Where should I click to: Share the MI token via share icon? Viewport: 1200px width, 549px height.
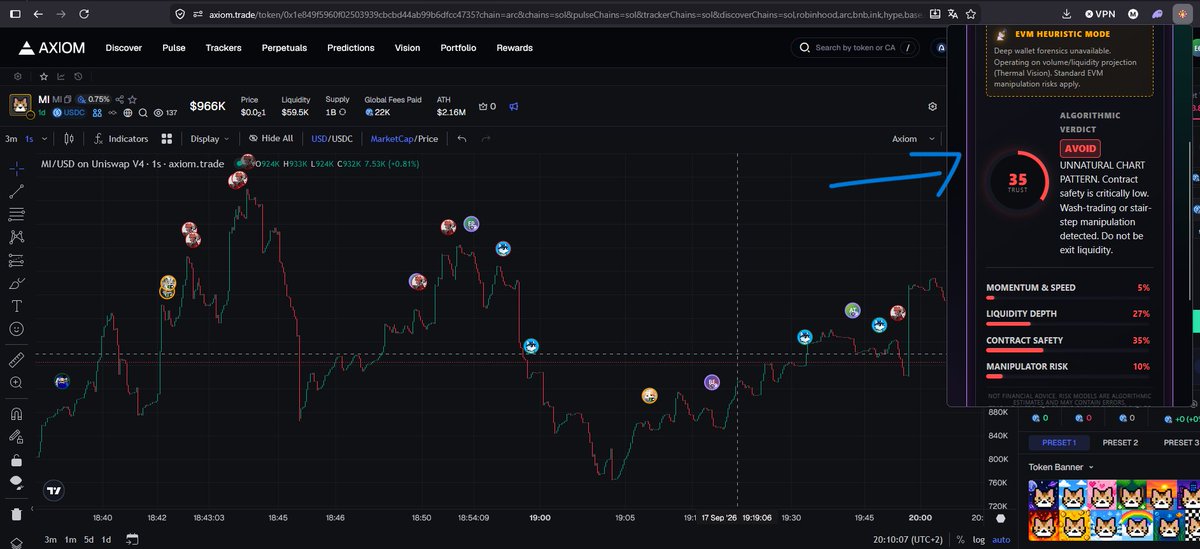pos(120,99)
